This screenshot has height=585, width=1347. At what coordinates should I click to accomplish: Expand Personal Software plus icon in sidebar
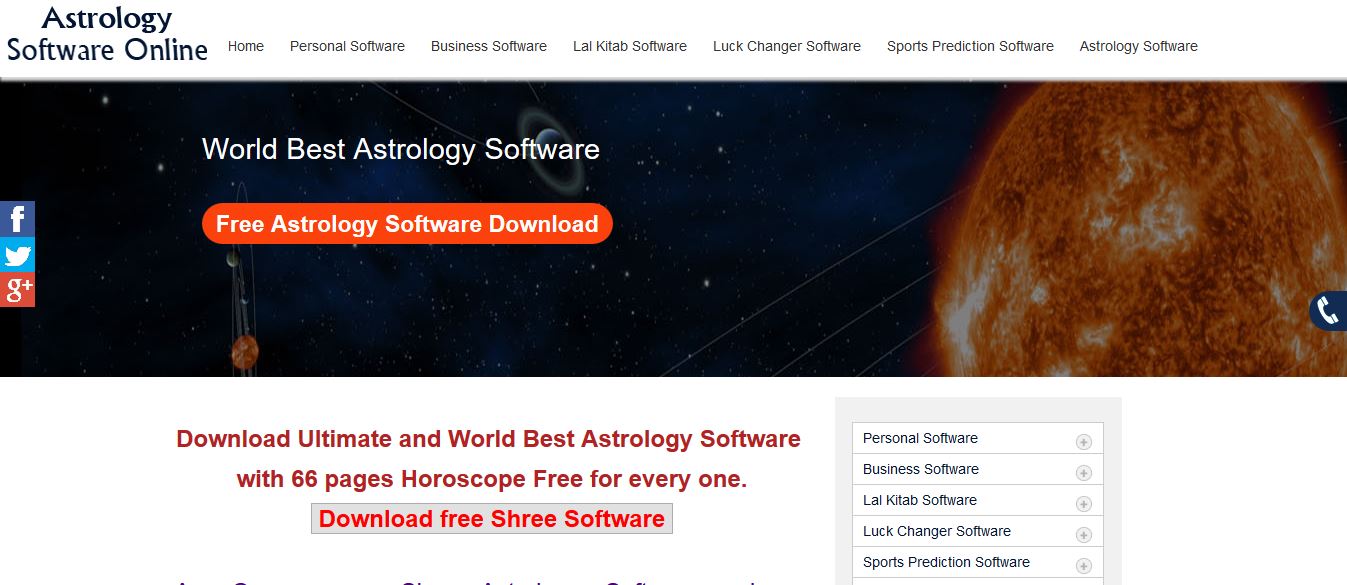(x=1083, y=442)
